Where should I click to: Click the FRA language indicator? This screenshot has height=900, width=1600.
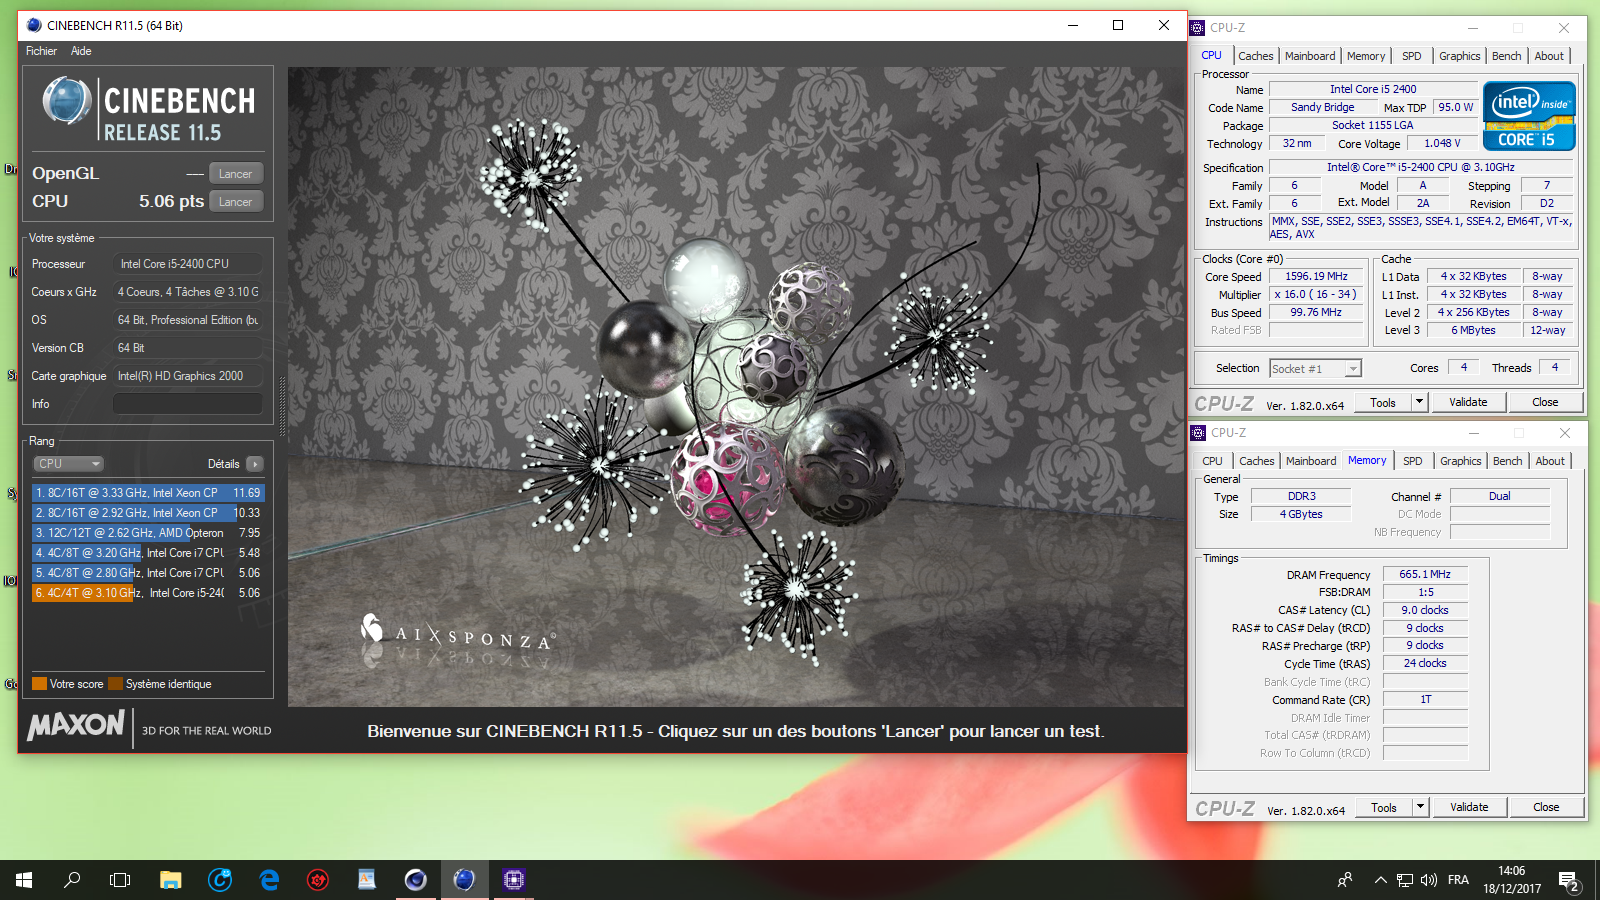coord(1458,880)
